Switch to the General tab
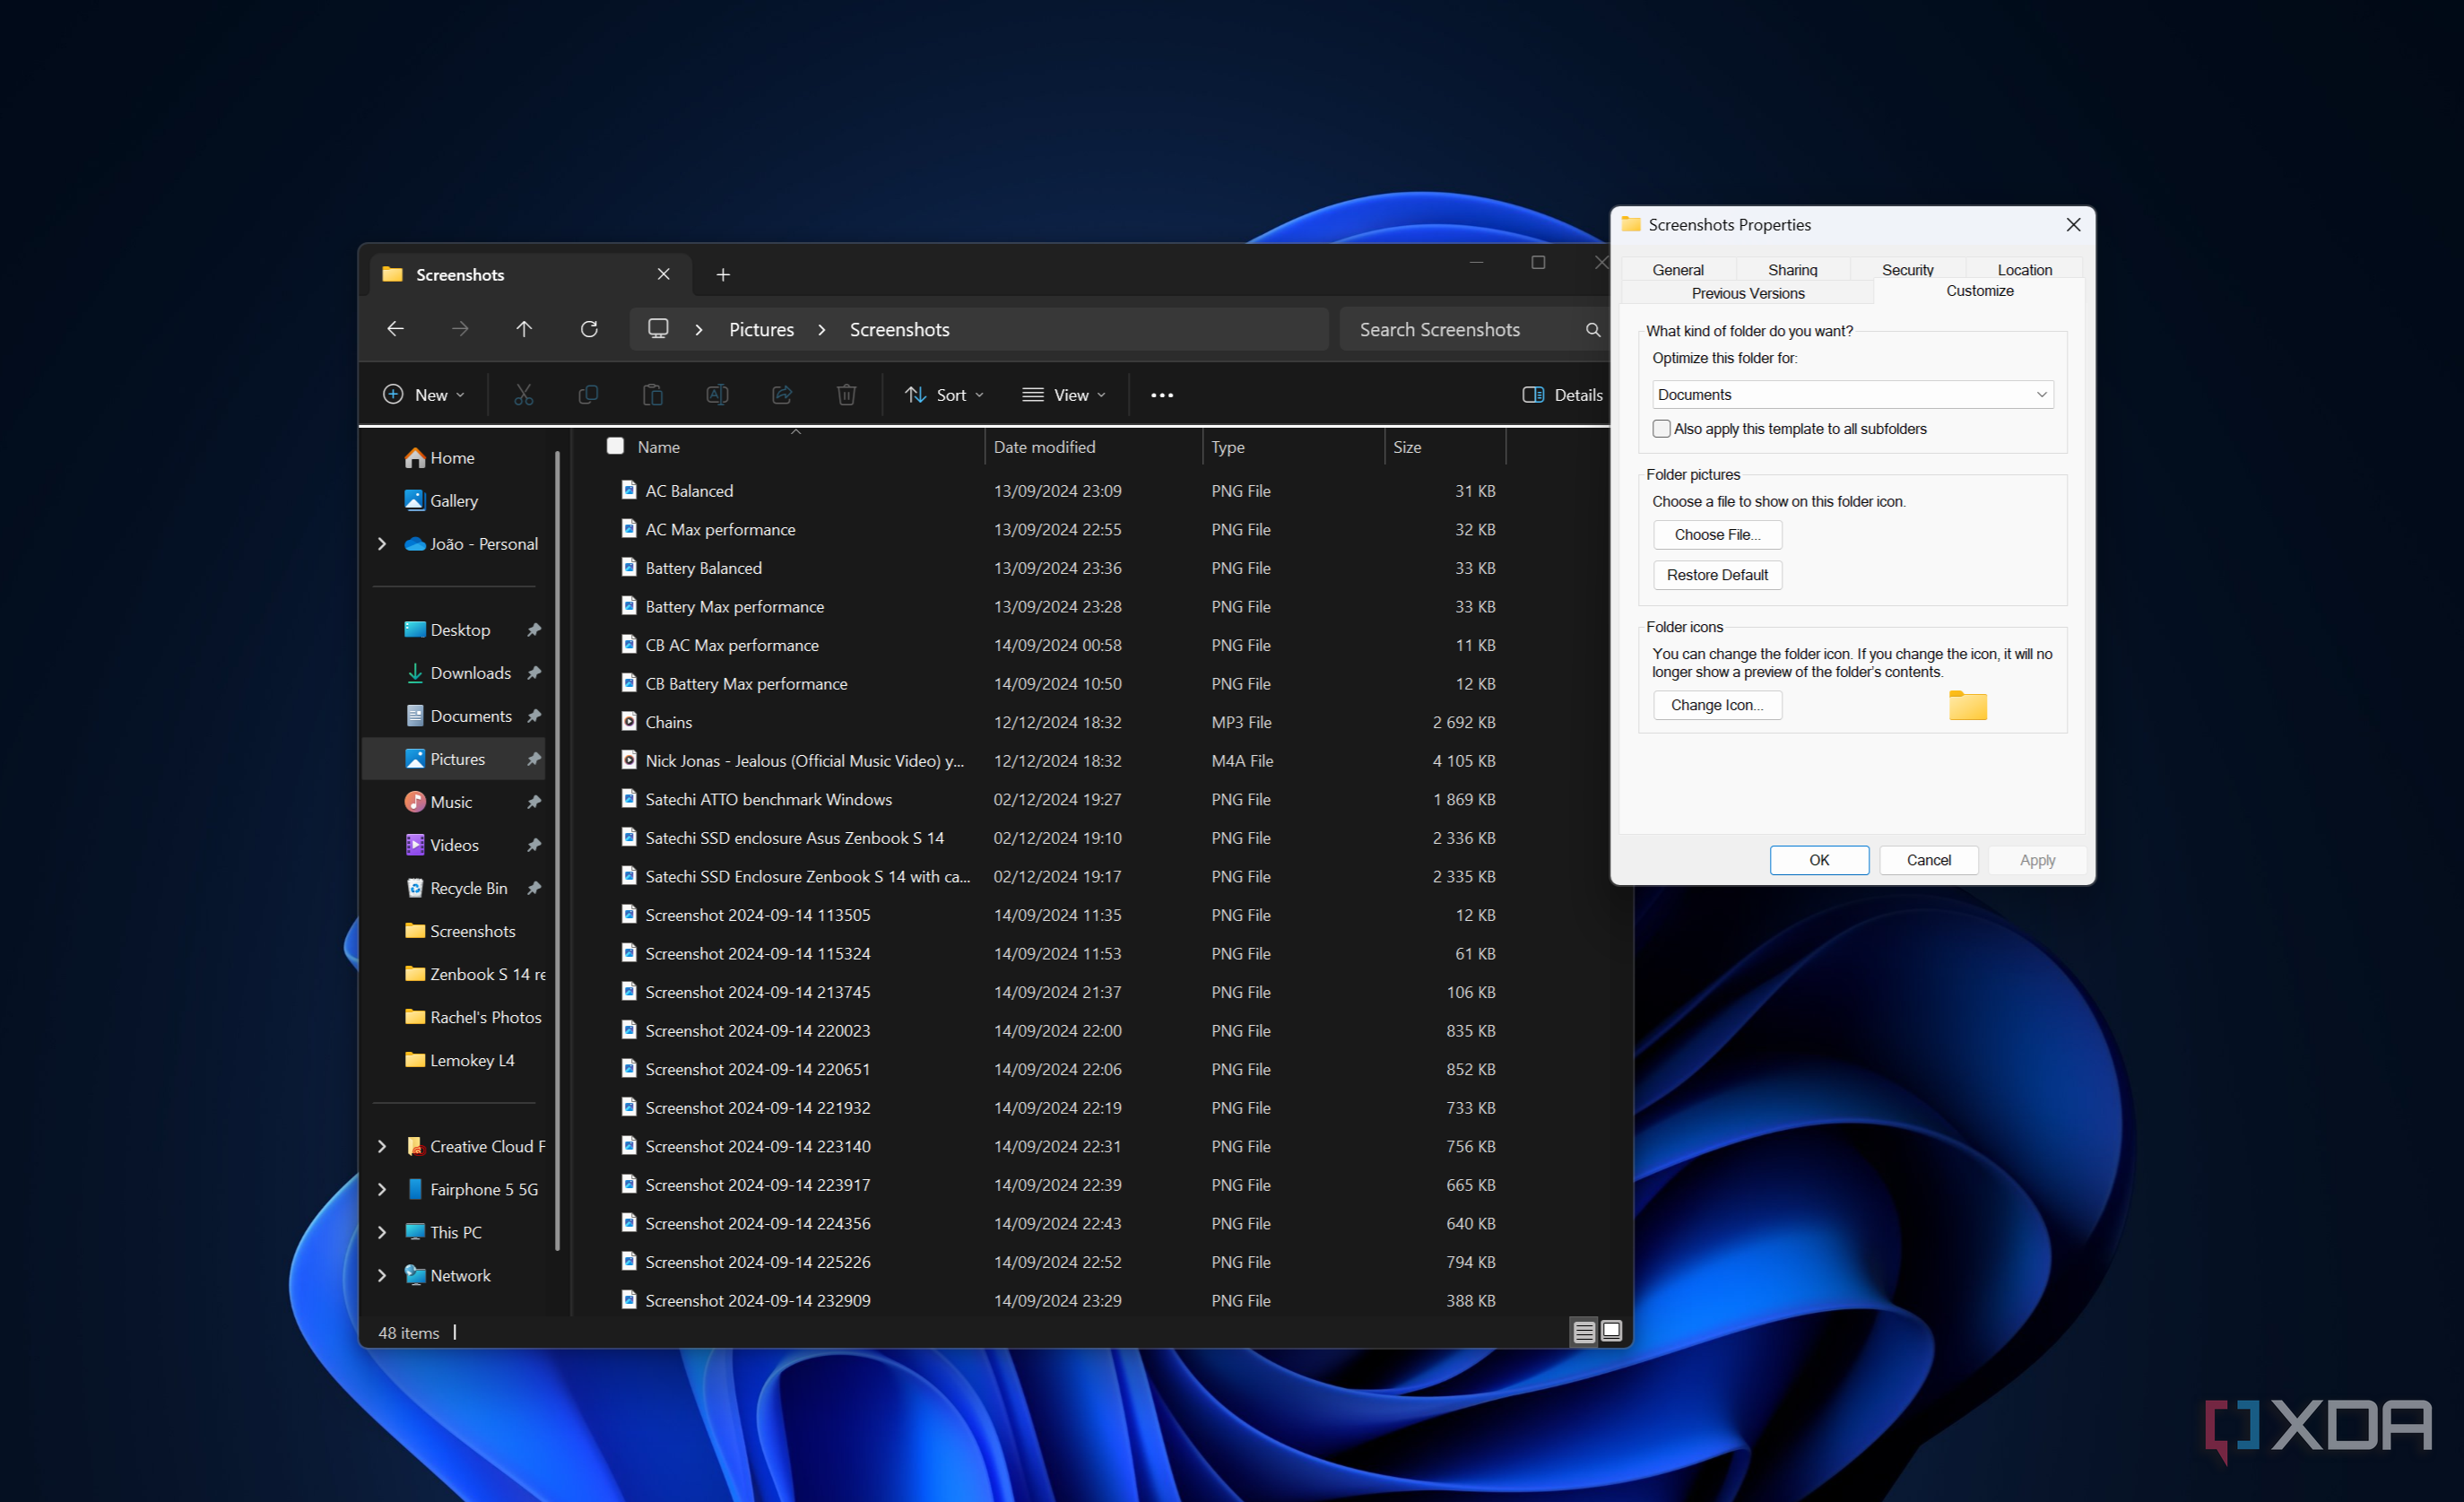This screenshot has width=2464, height=1502. pyautogui.click(x=1678, y=270)
